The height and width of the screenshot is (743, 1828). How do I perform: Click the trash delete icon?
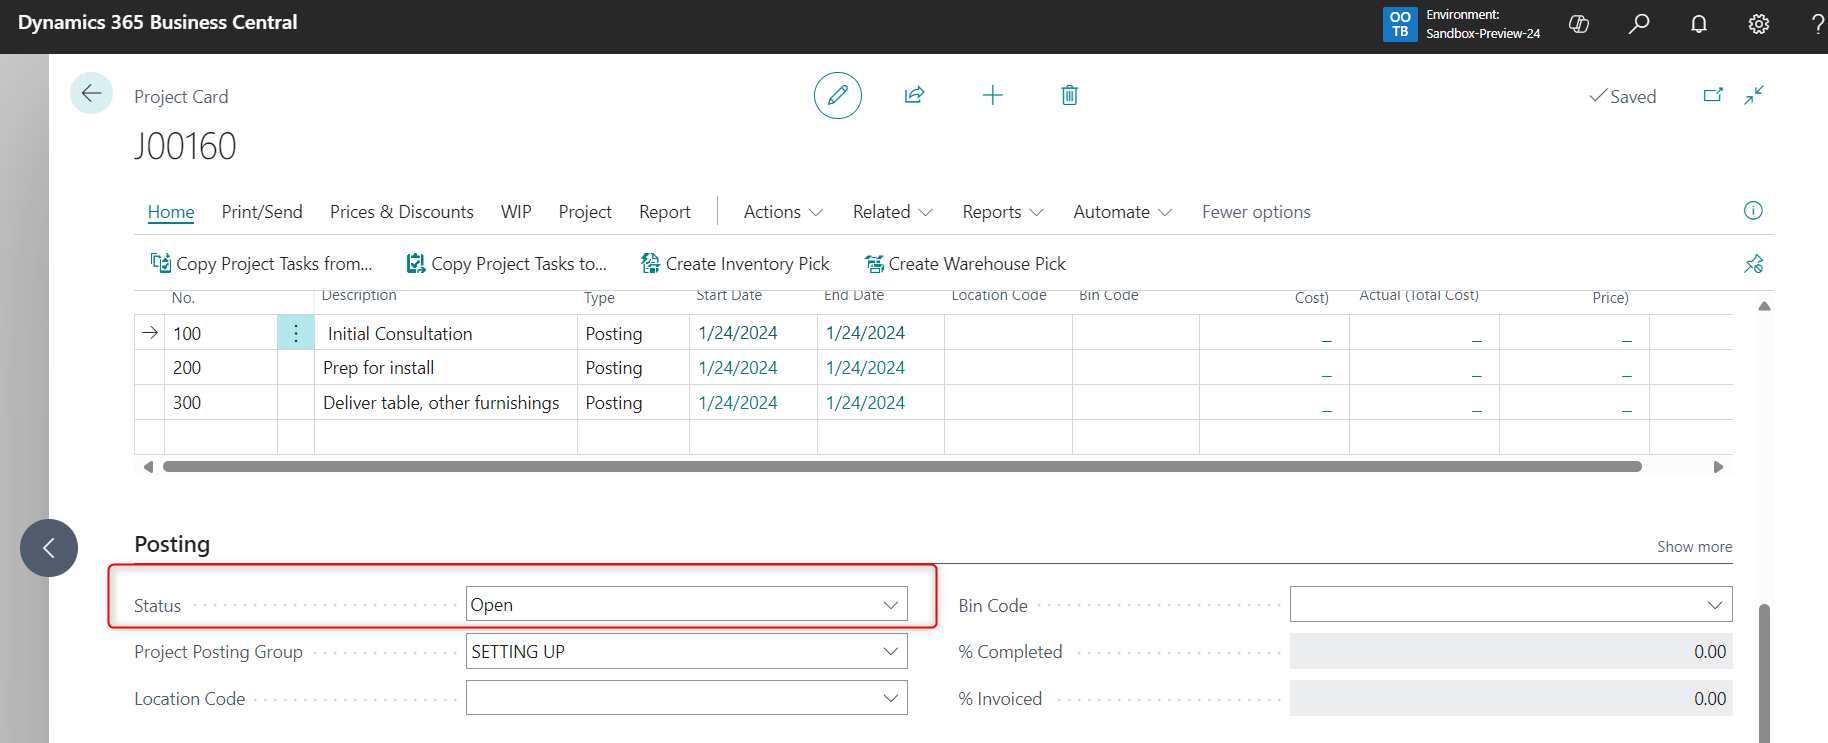click(1069, 95)
